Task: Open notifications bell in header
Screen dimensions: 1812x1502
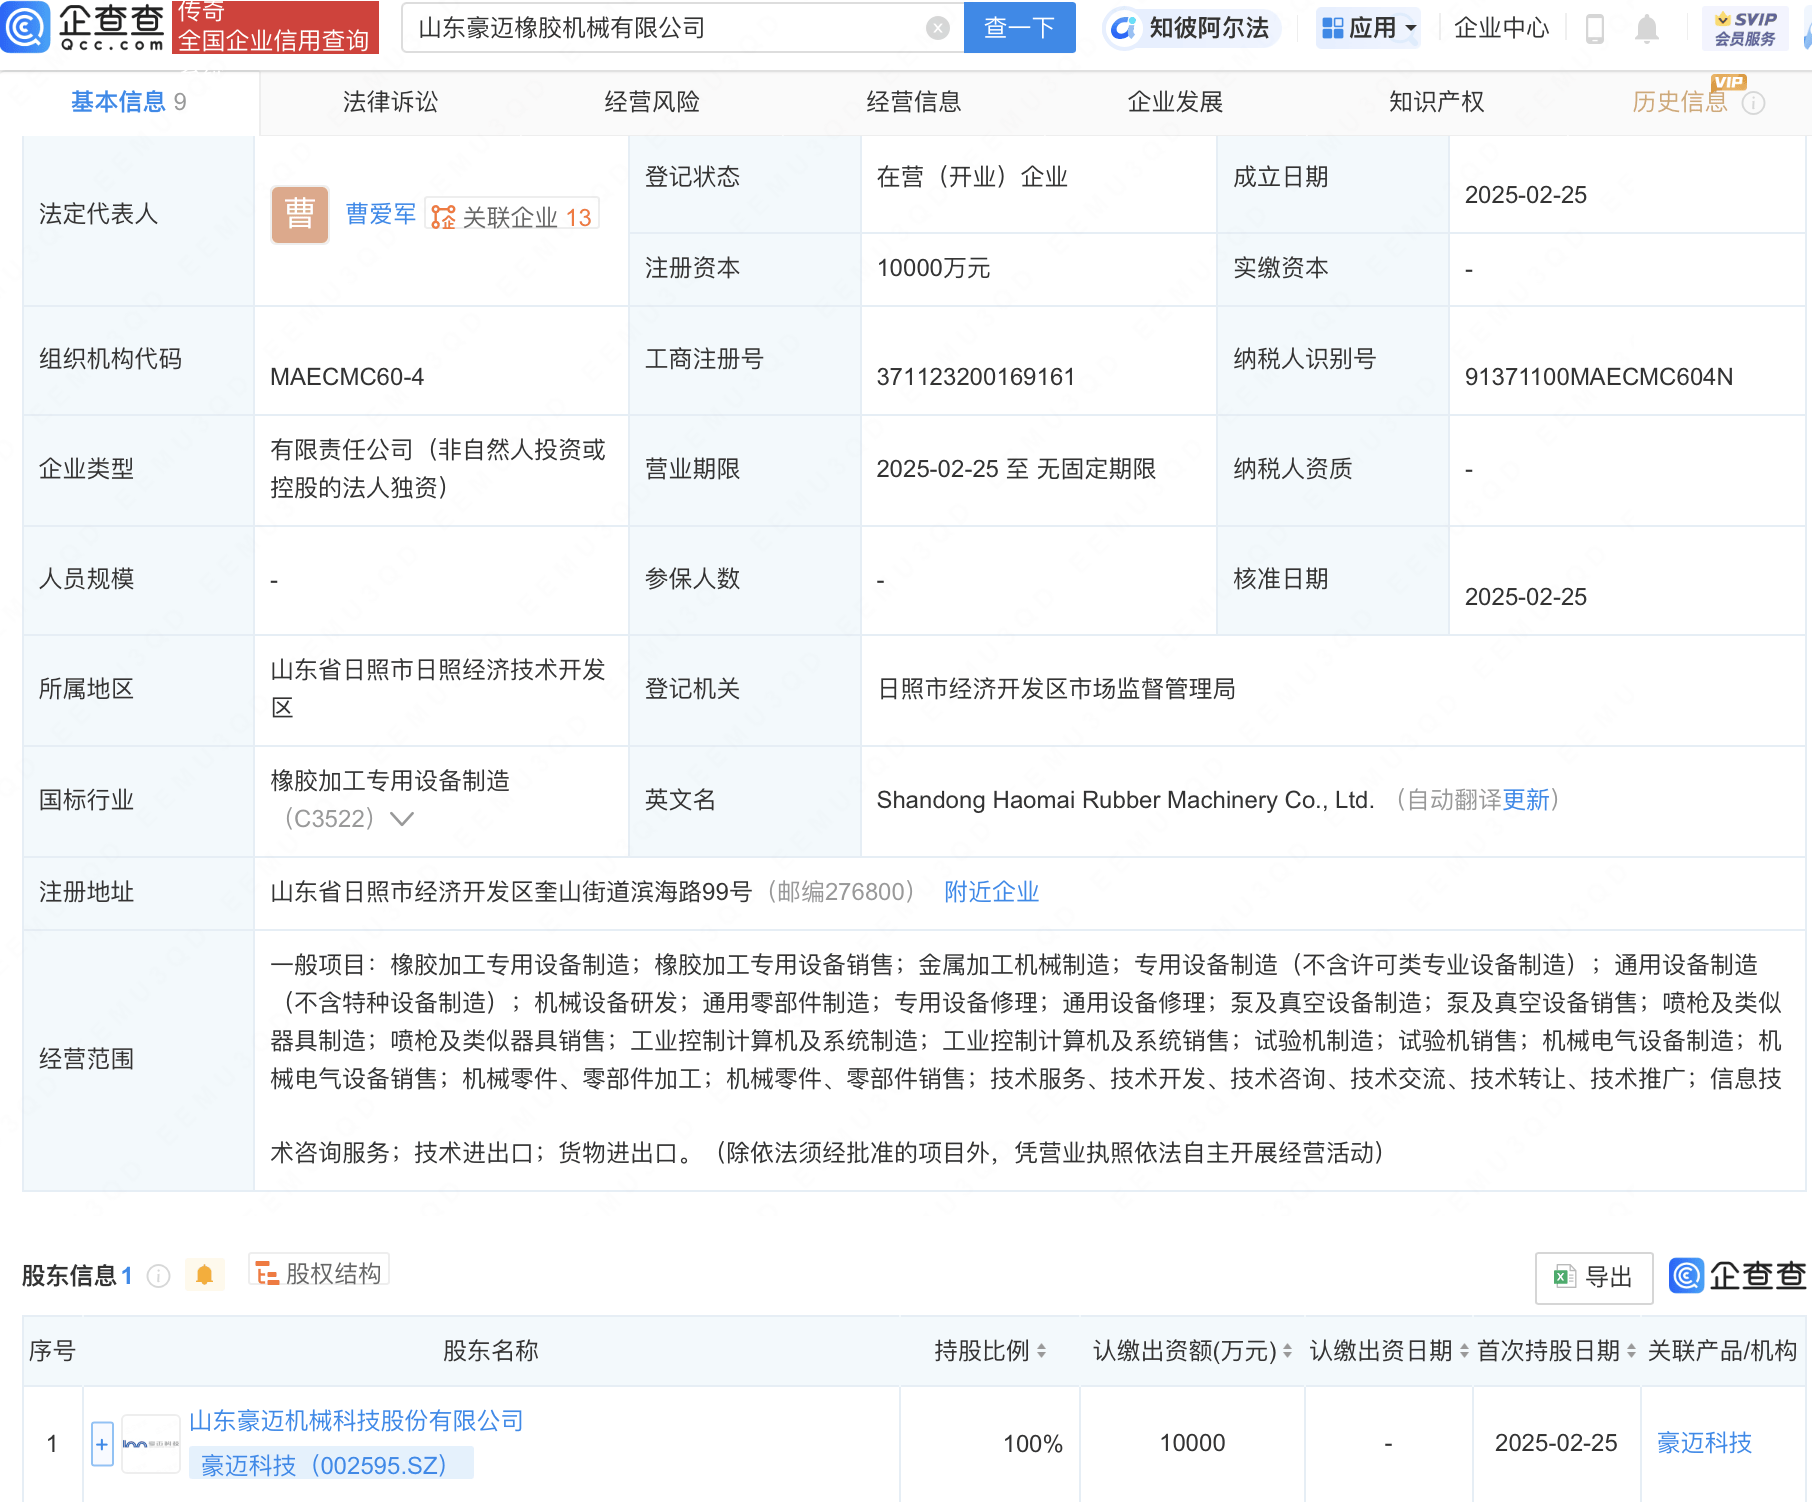Action: [x=1646, y=29]
